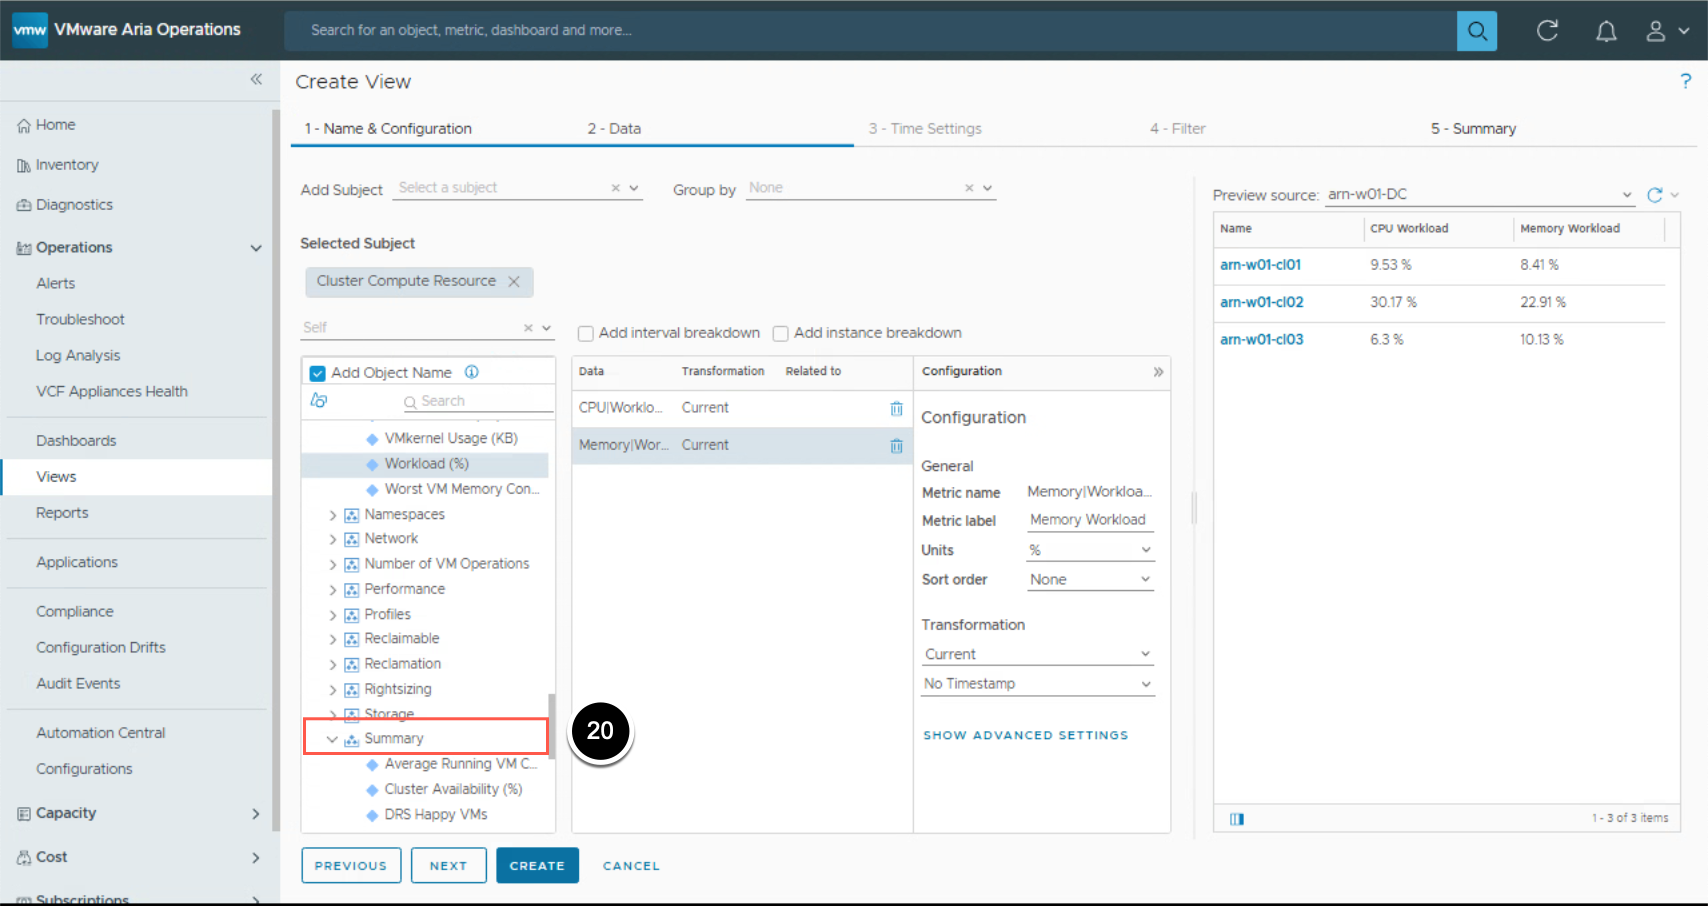Open Dashboards in the sidebar
Viewport: 1708px width, 906px height.
(x=76, y=441)
